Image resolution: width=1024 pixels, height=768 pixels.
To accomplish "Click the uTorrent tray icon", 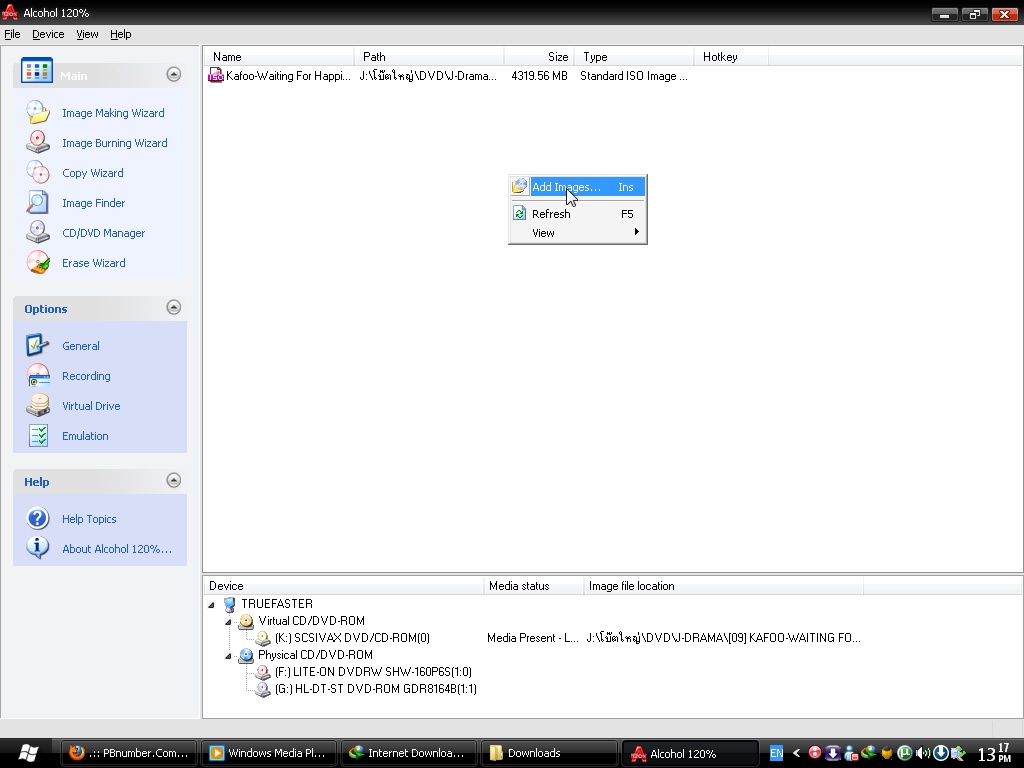I will [905, 753].
